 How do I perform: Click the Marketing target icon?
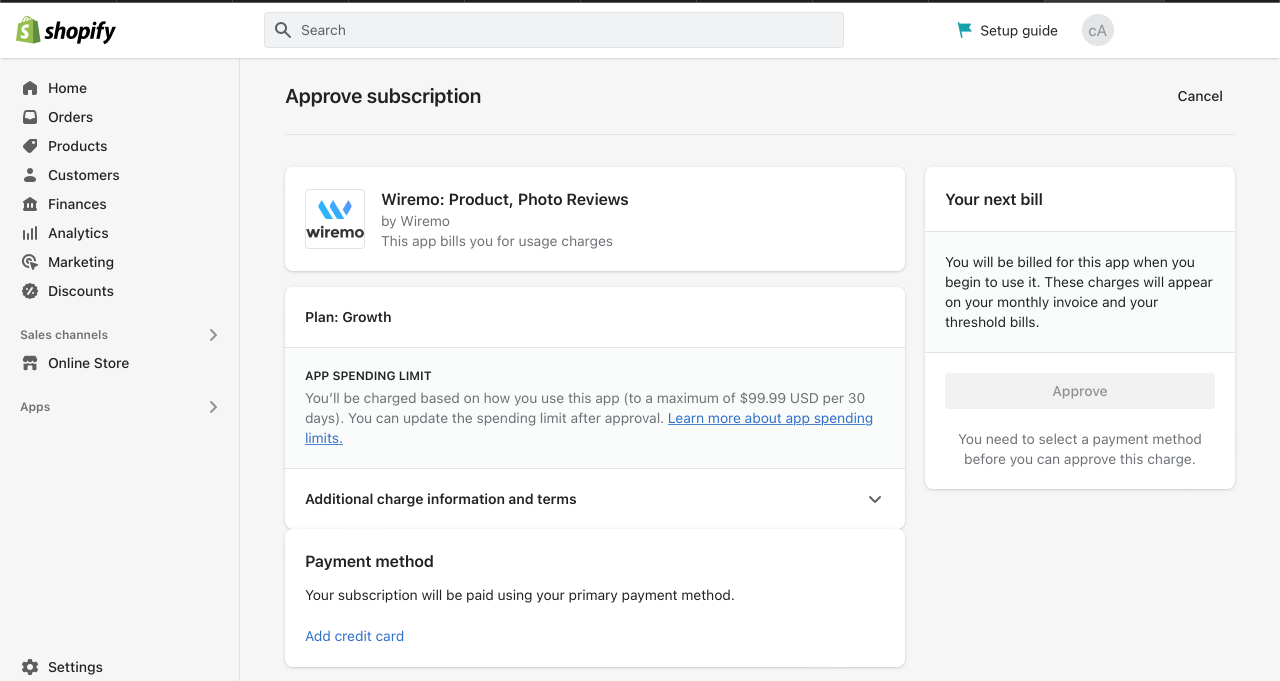[x=30, y=262]
